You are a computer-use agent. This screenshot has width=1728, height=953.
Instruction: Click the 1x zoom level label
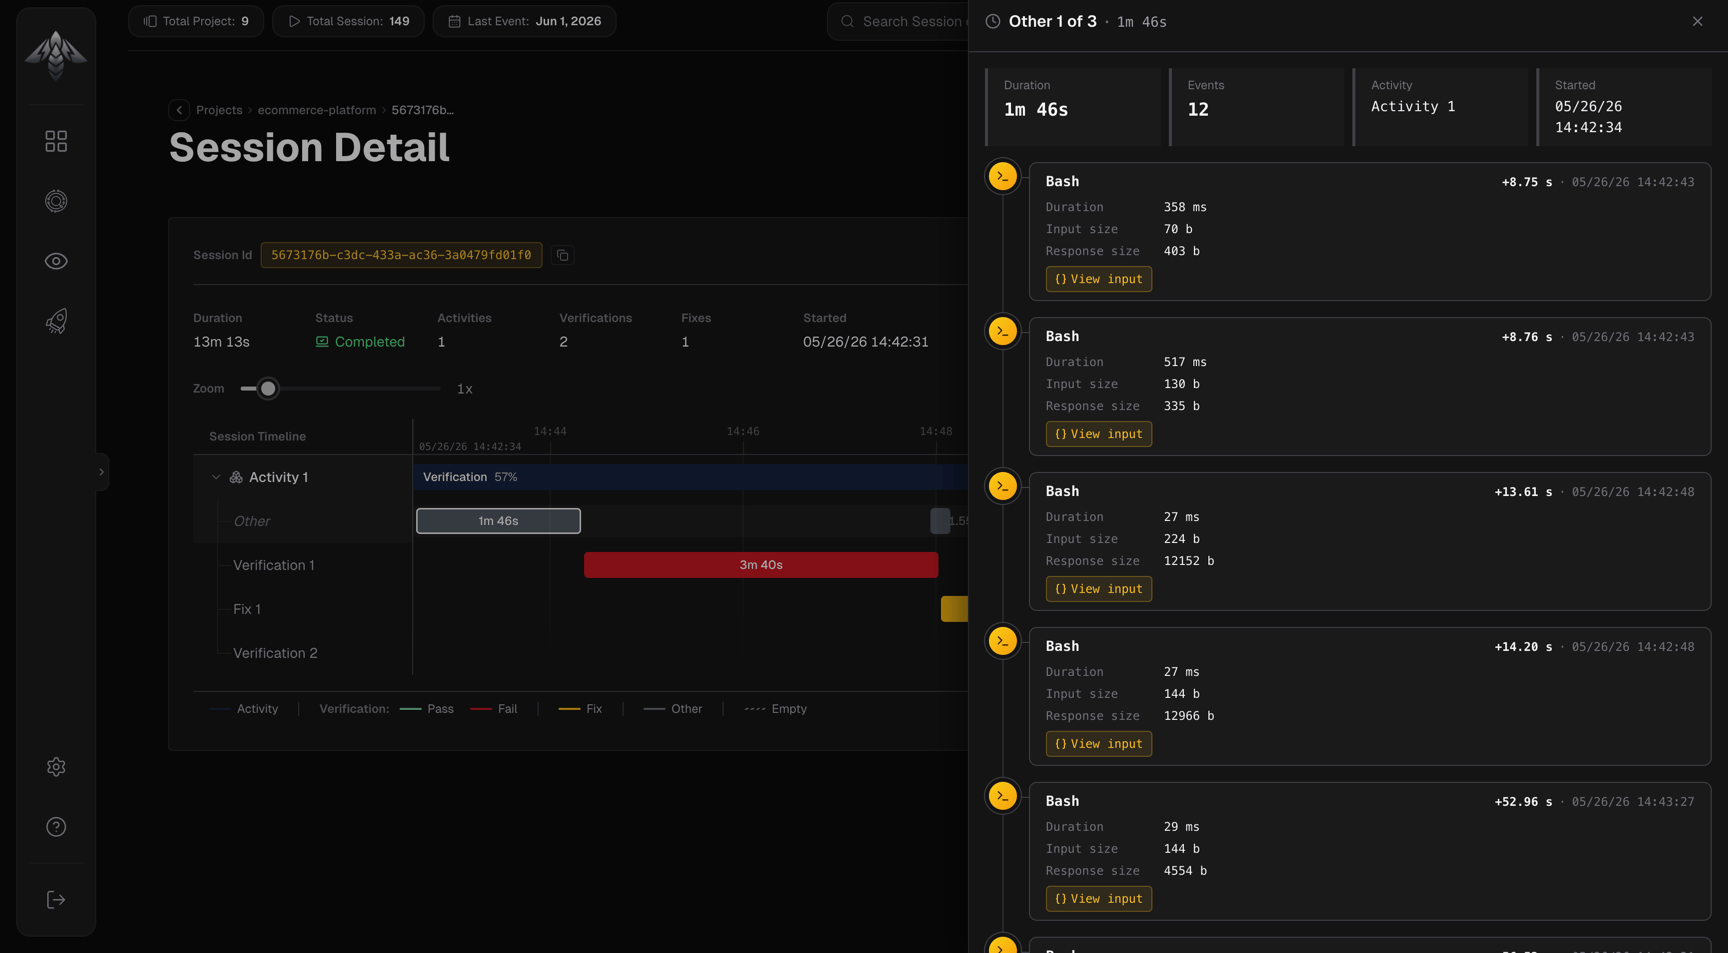pyautogui.click(x=465, y=389)
